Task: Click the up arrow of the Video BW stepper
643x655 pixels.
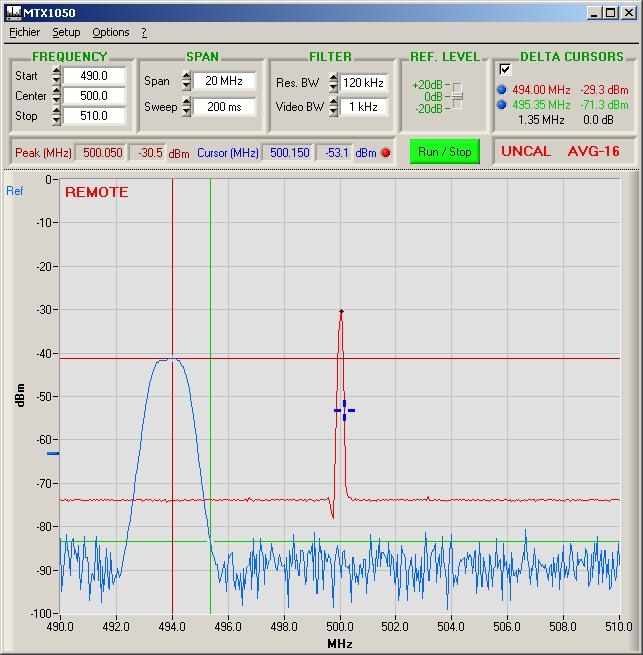Action: pyautogui.click(x=333, y=102)
